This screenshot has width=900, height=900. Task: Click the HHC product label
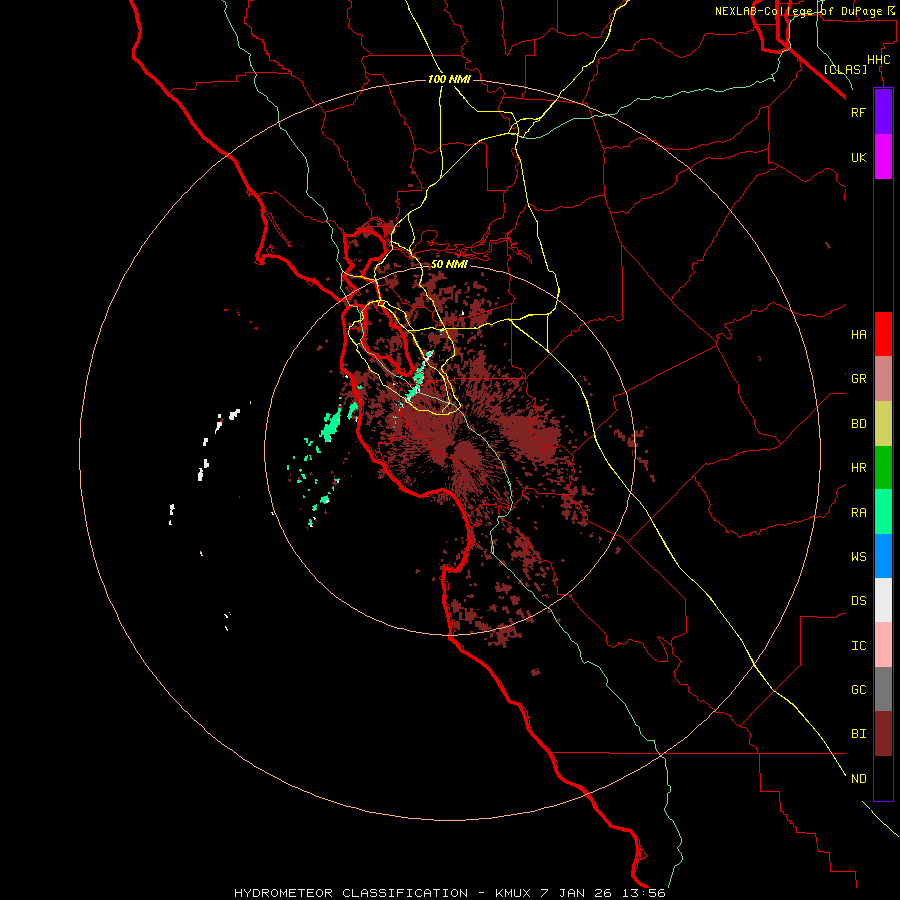tap(878, 60)
